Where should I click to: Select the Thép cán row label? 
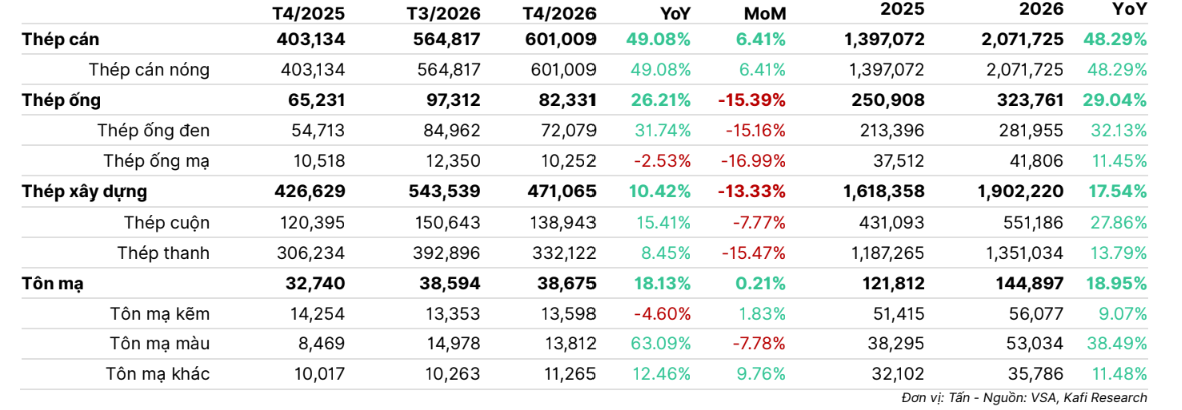pos(60,39)
